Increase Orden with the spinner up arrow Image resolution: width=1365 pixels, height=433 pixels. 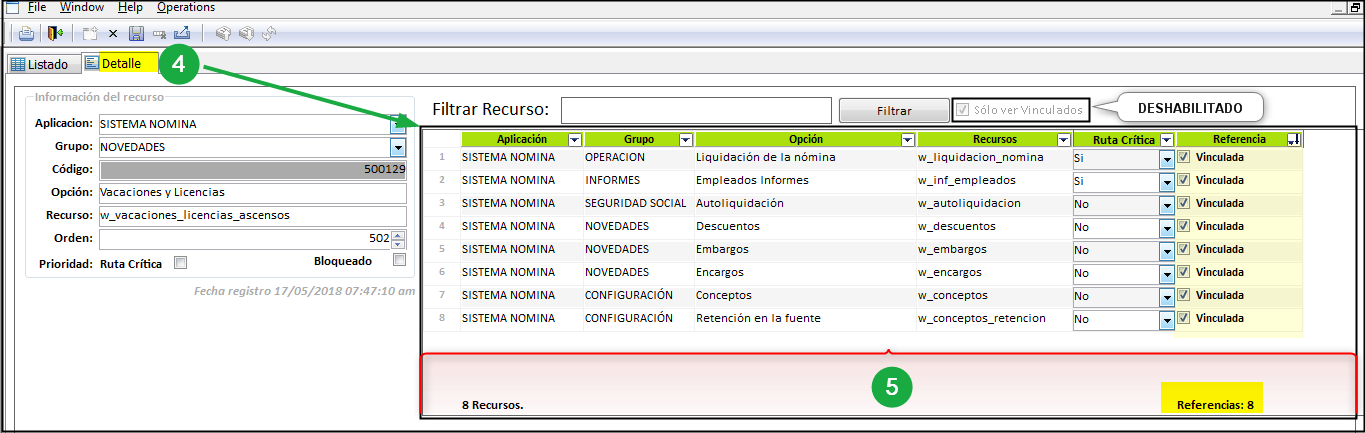(x=398, y=235)
